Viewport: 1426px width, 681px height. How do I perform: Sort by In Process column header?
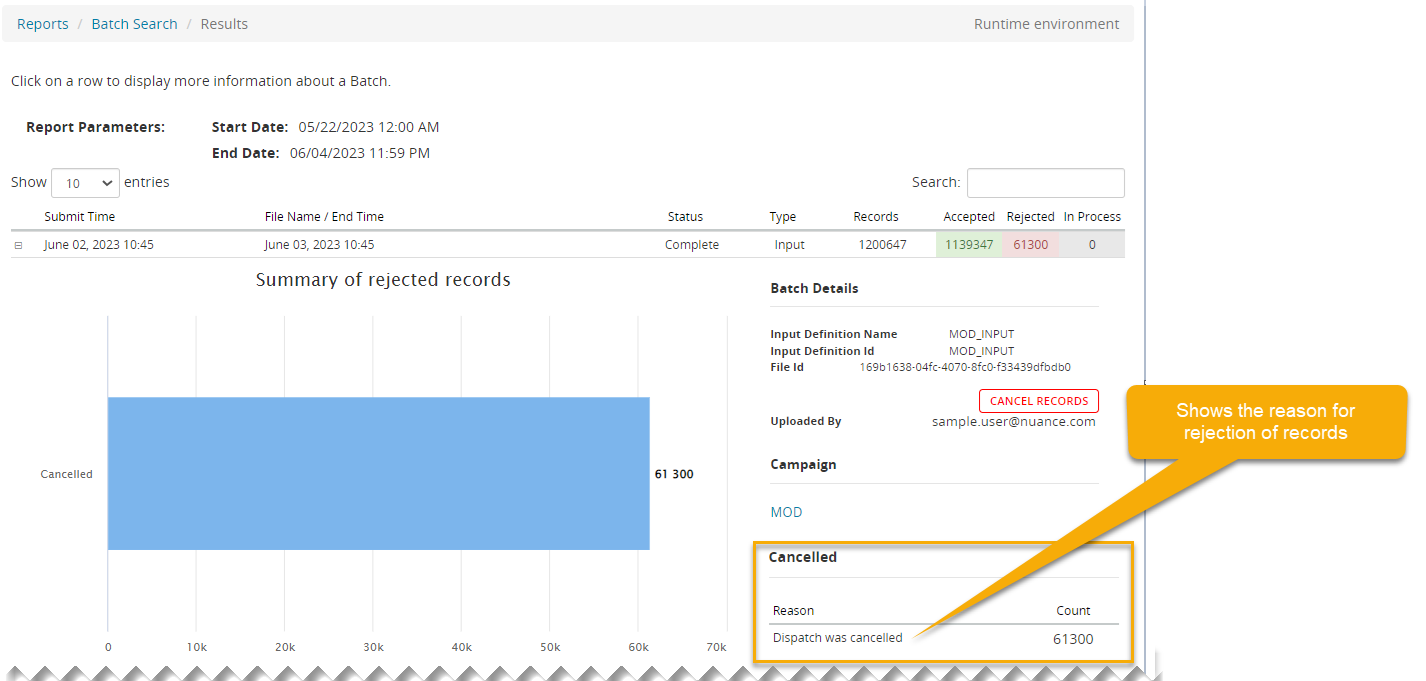[1091, 217]
